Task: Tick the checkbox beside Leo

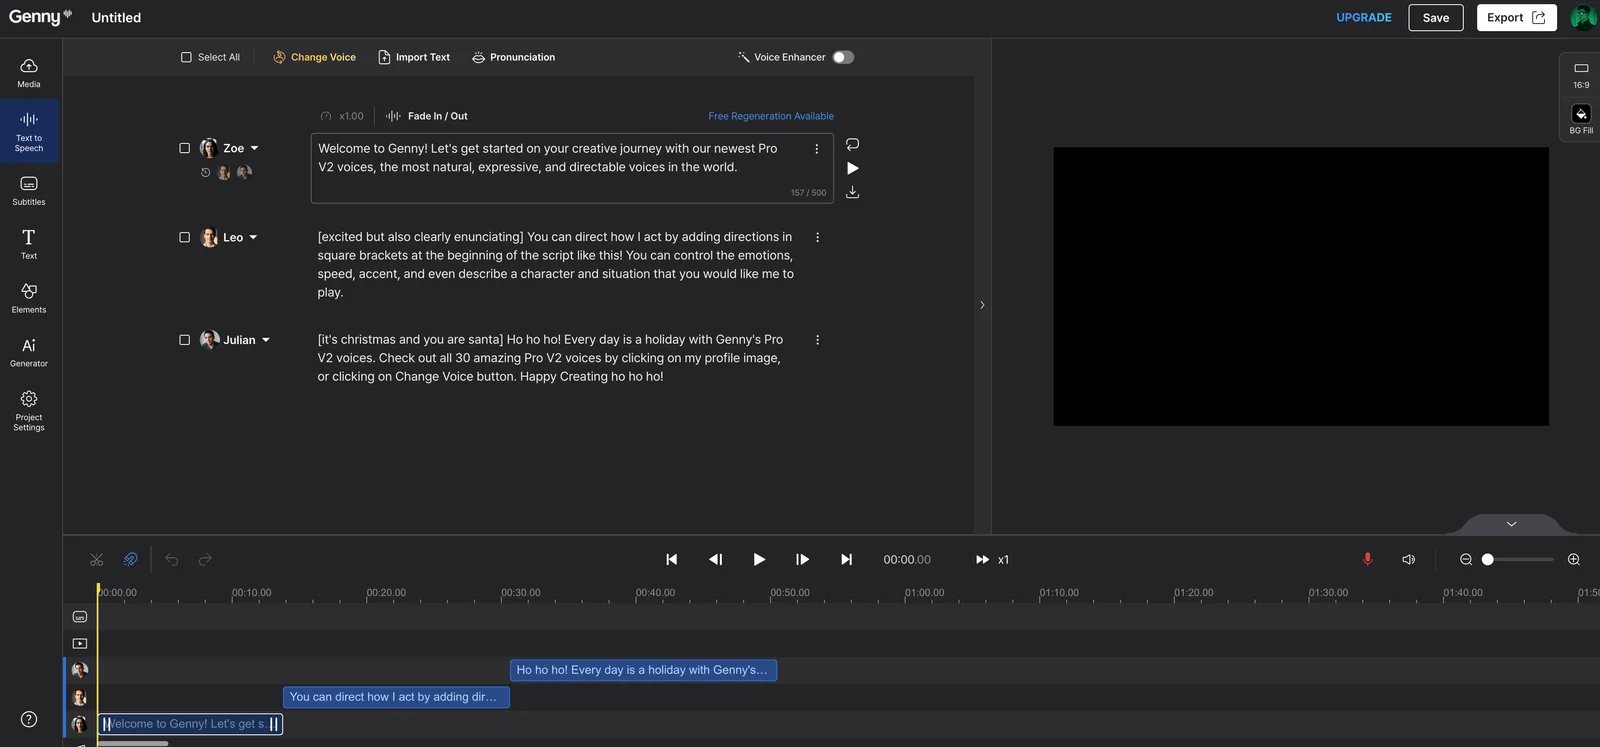Action: 184,237
